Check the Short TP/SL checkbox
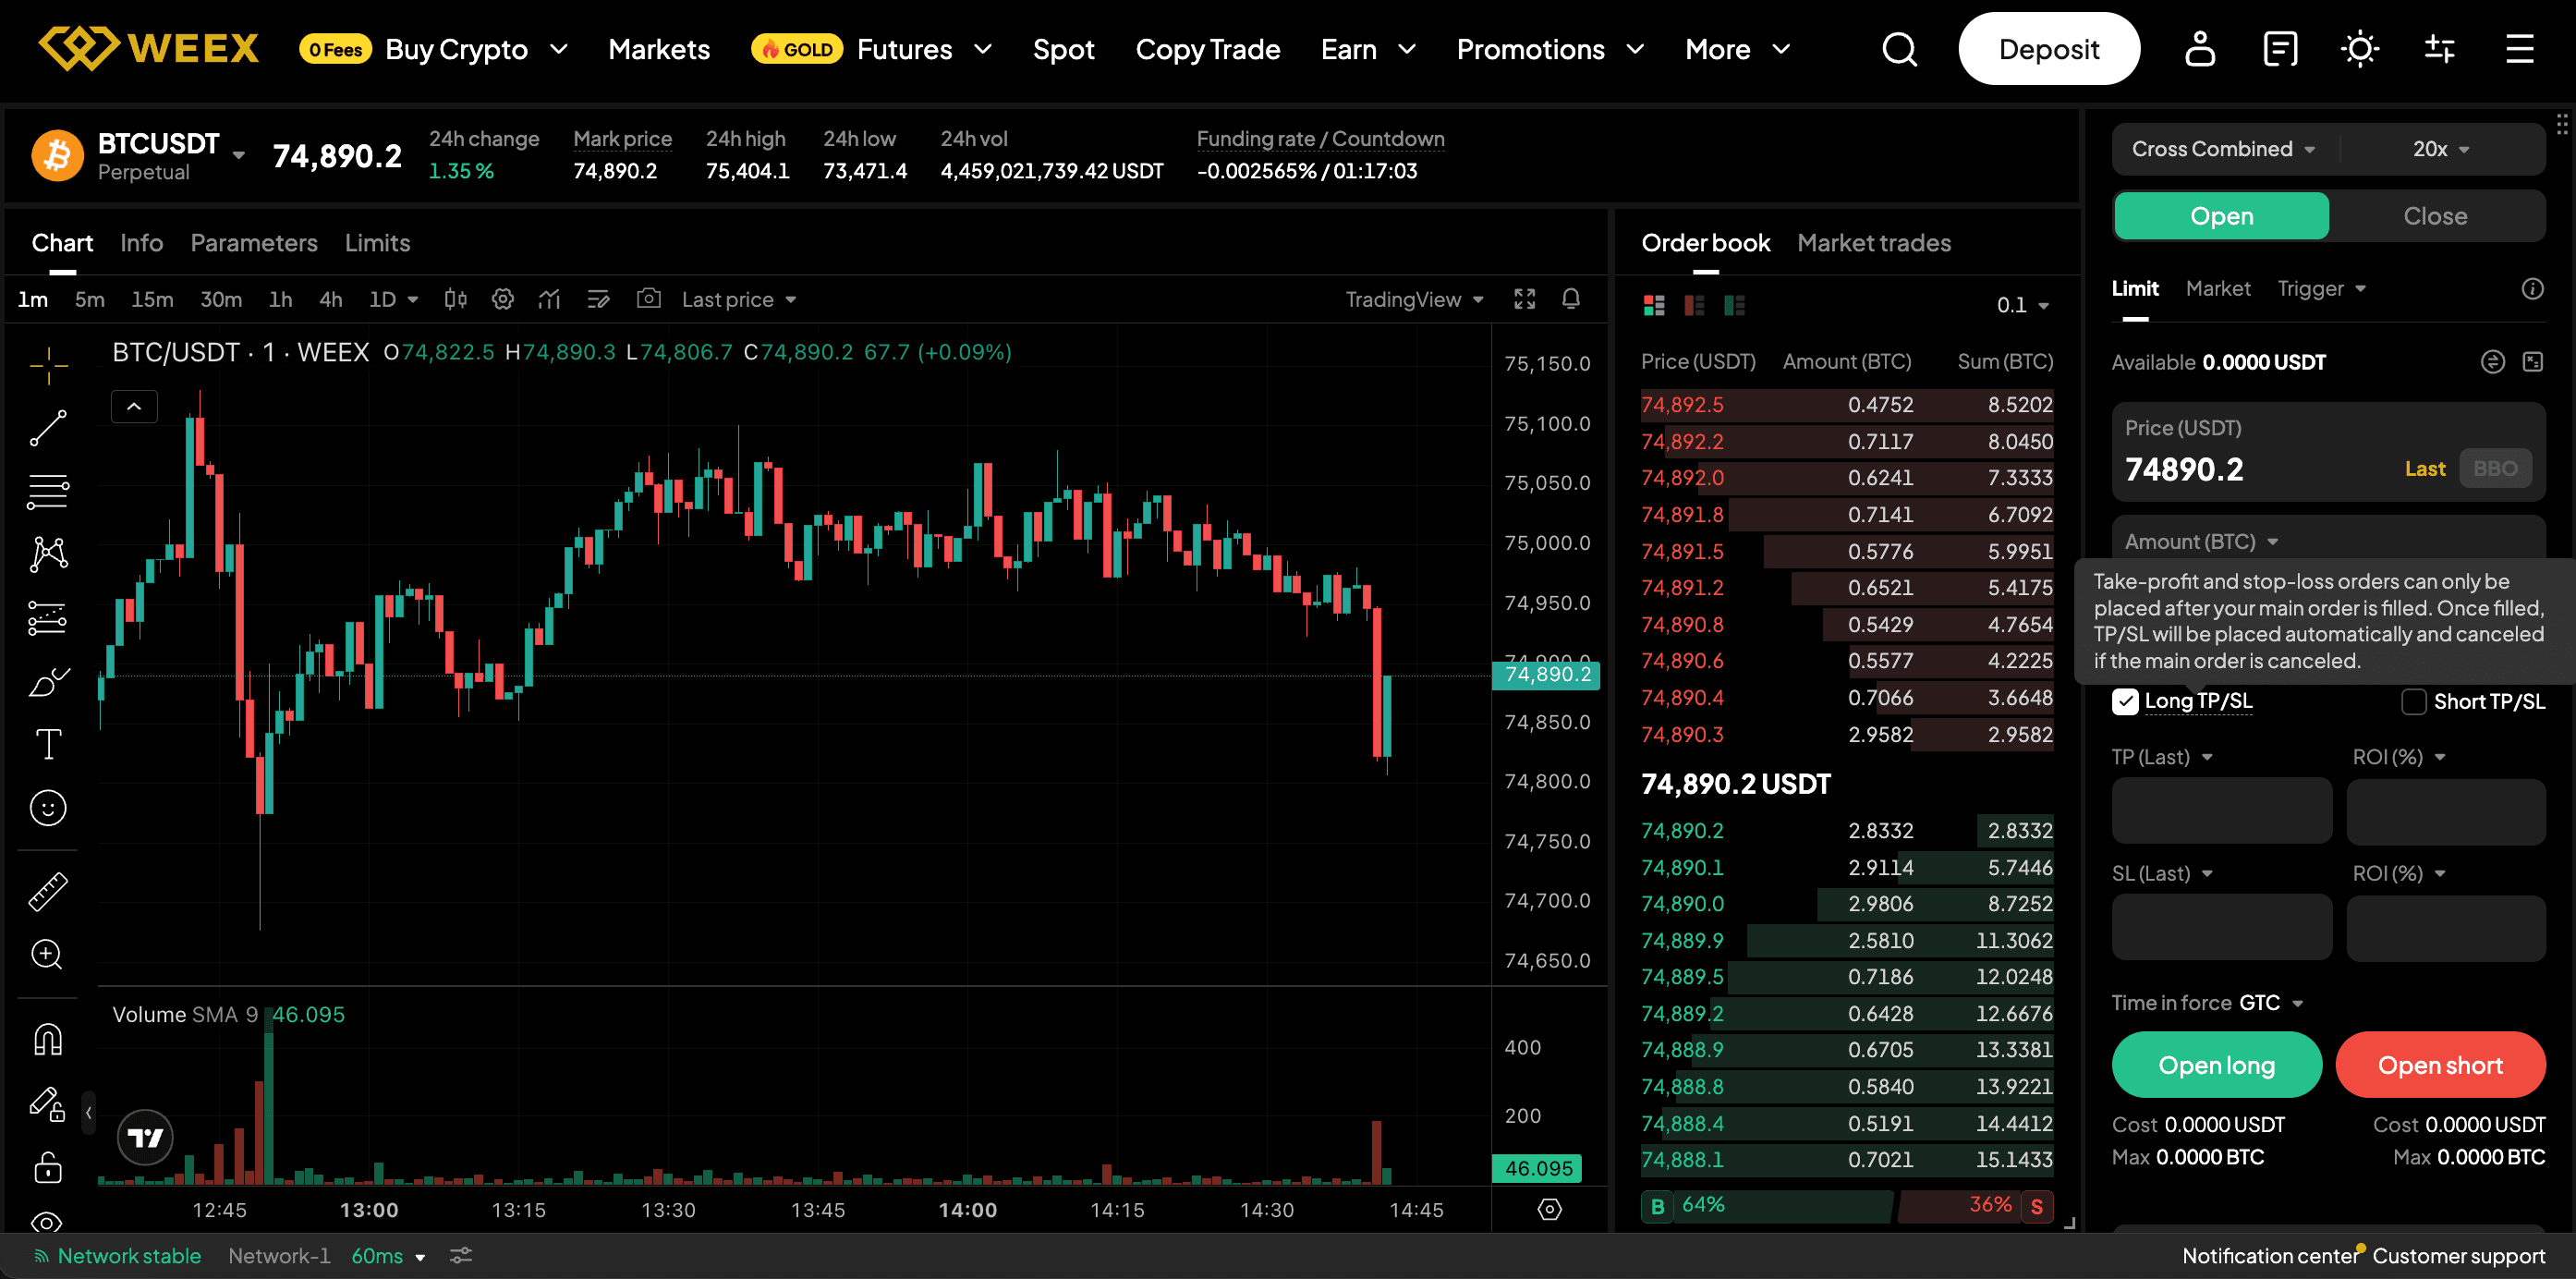Screen dimensions: 2576x1279 pyautogui.click(x=2414, y=702)
